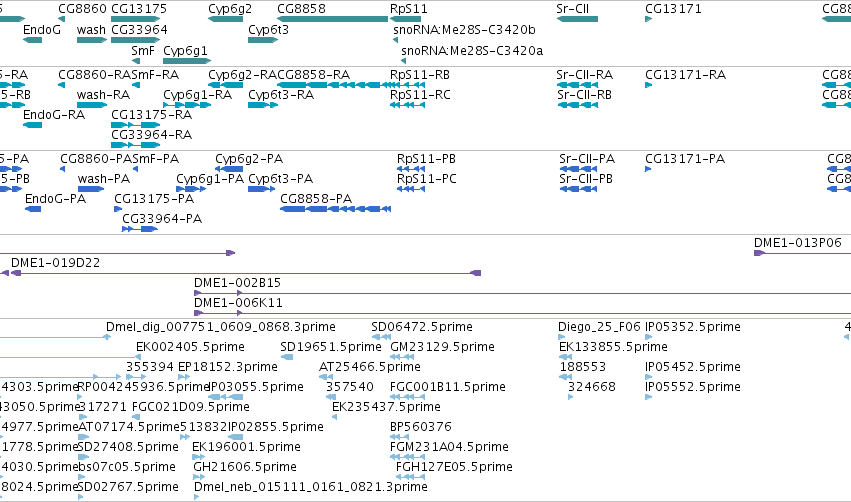851x502 pixels.
Task: Select the Cyp6t3-PA protein label
Action: pos(281,180)
